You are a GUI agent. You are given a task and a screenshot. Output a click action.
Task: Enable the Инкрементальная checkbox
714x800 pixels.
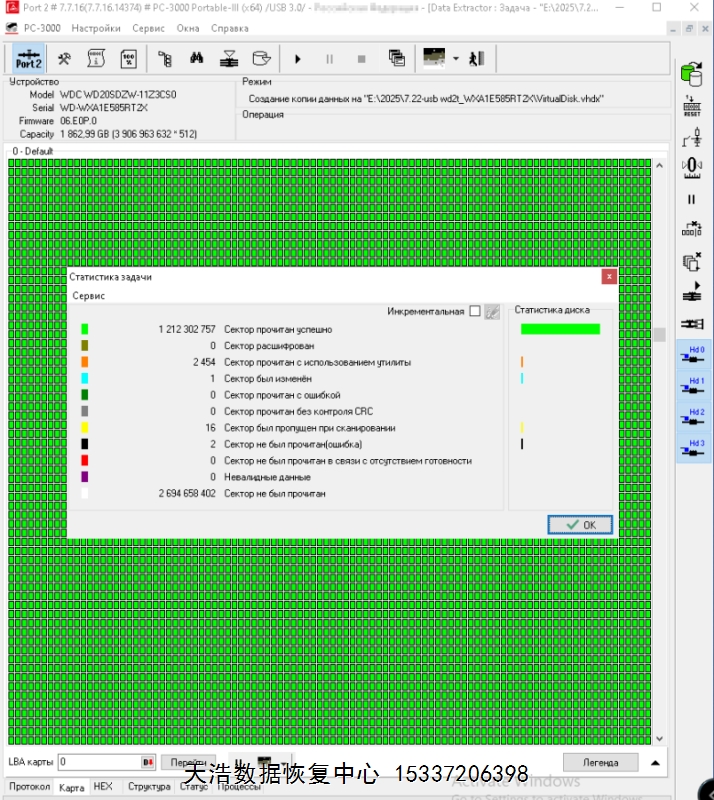tap(475, 312)
